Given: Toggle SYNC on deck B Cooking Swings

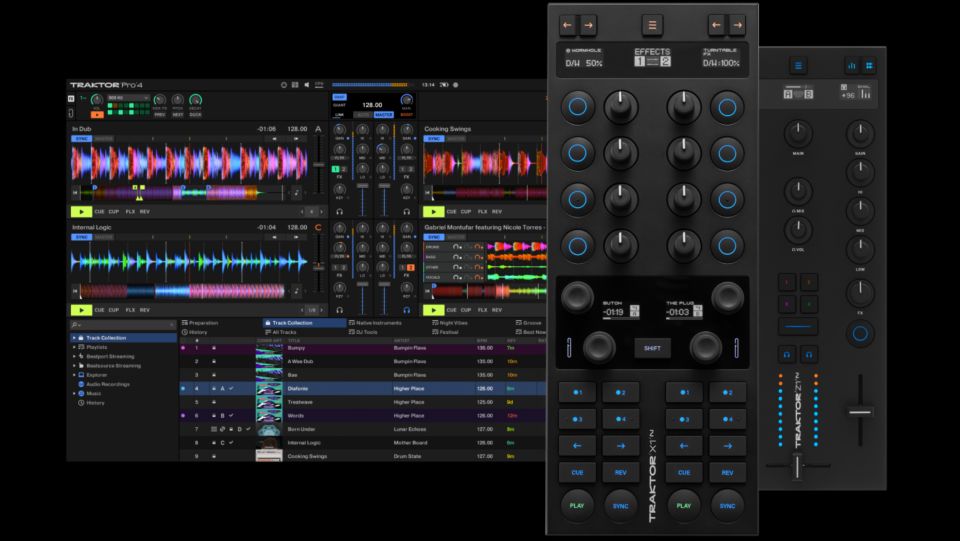Looking at the screenshot, I should click(x=433, y=139).
